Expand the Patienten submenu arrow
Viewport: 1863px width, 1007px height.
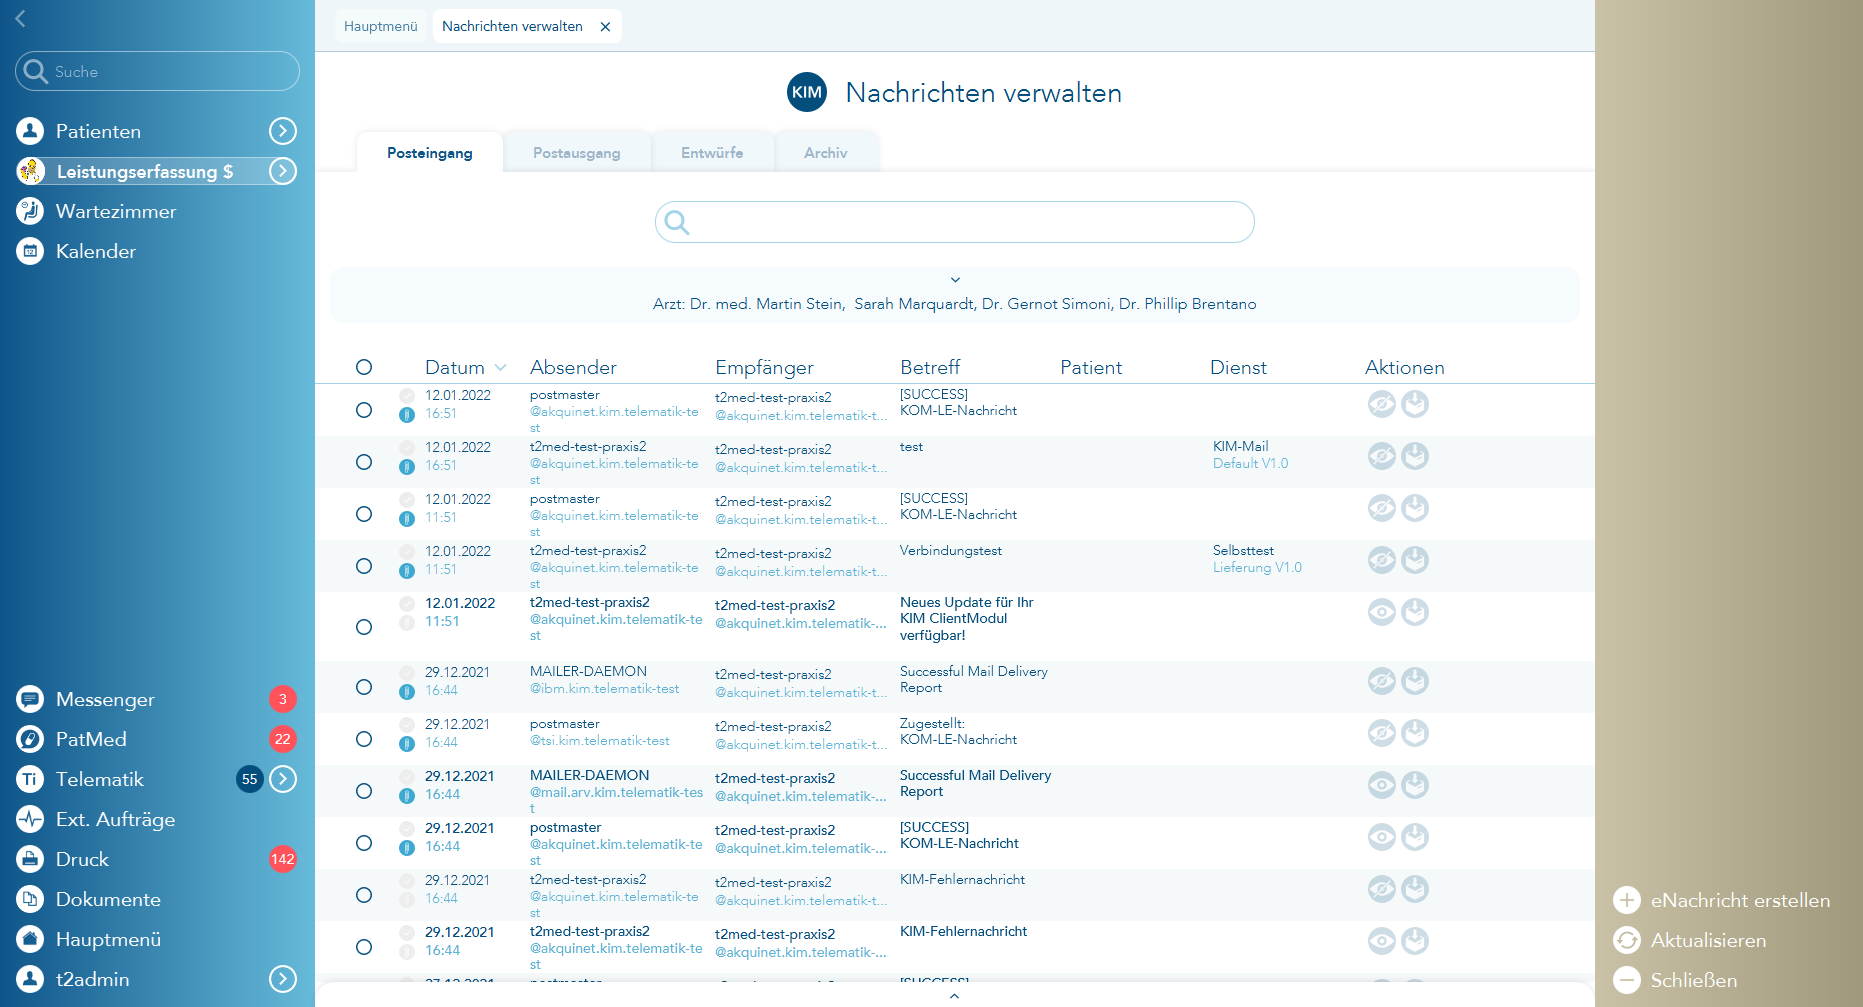tap(283, 131)
